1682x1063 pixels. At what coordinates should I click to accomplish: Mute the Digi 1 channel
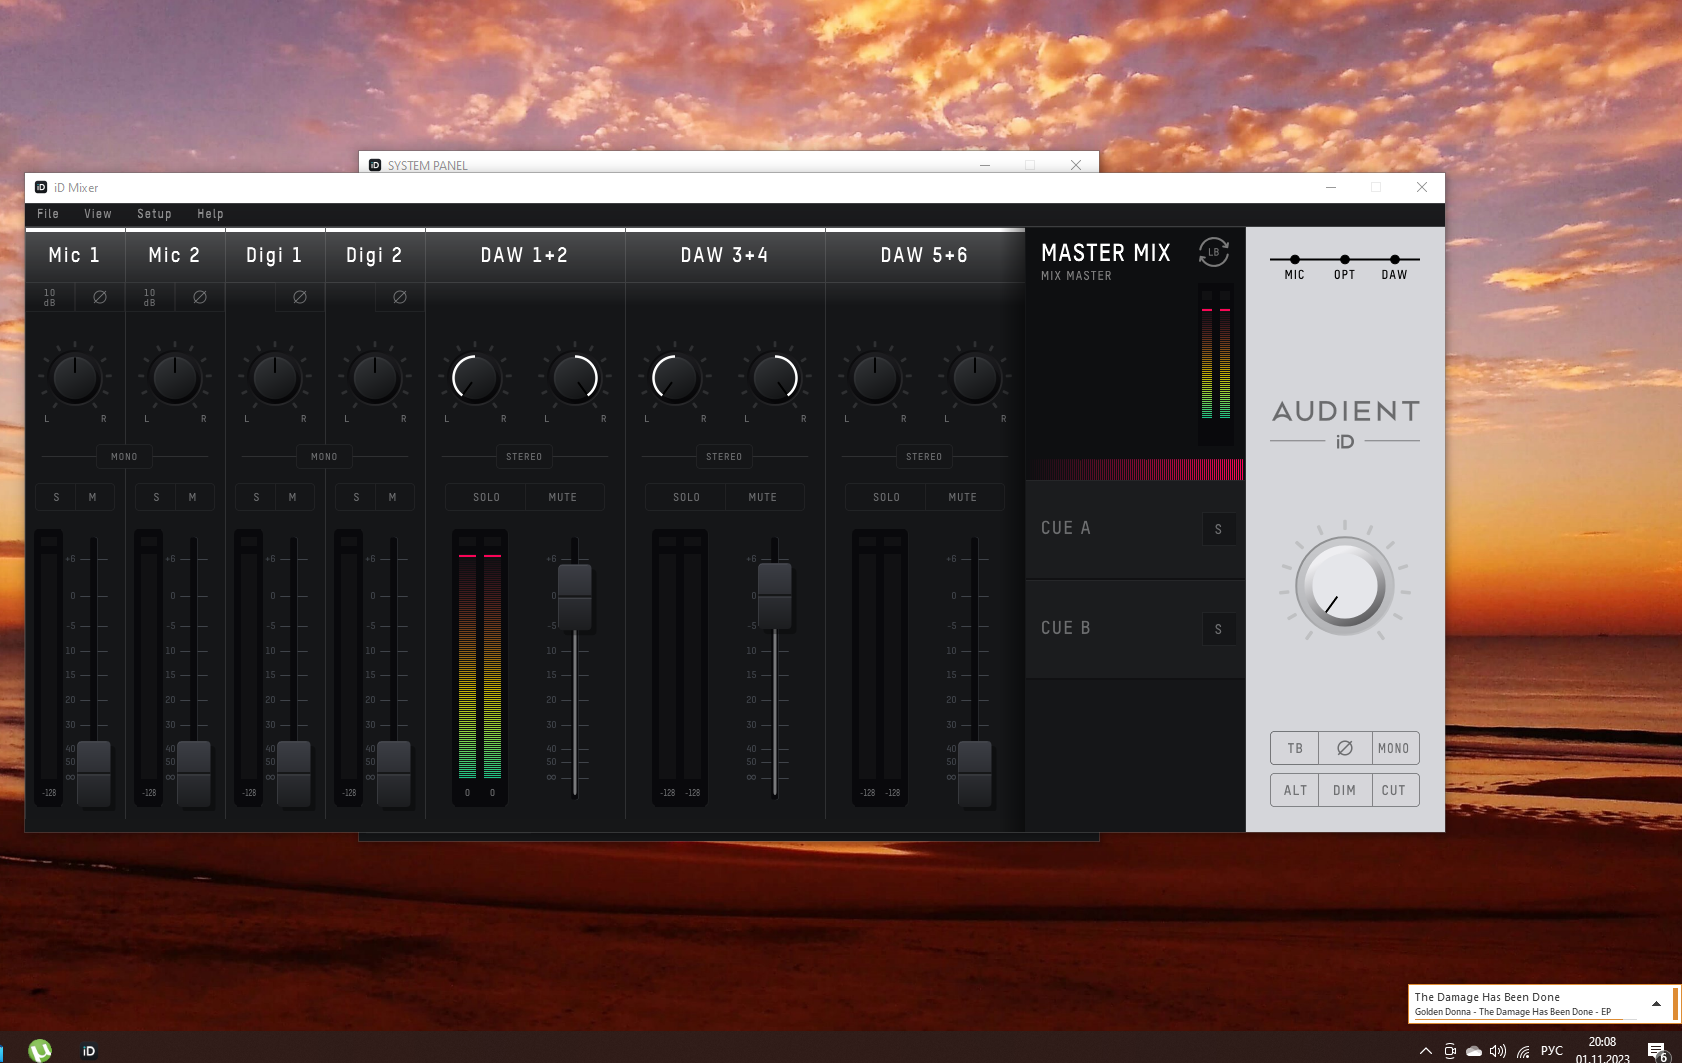(x=293, y=497)
